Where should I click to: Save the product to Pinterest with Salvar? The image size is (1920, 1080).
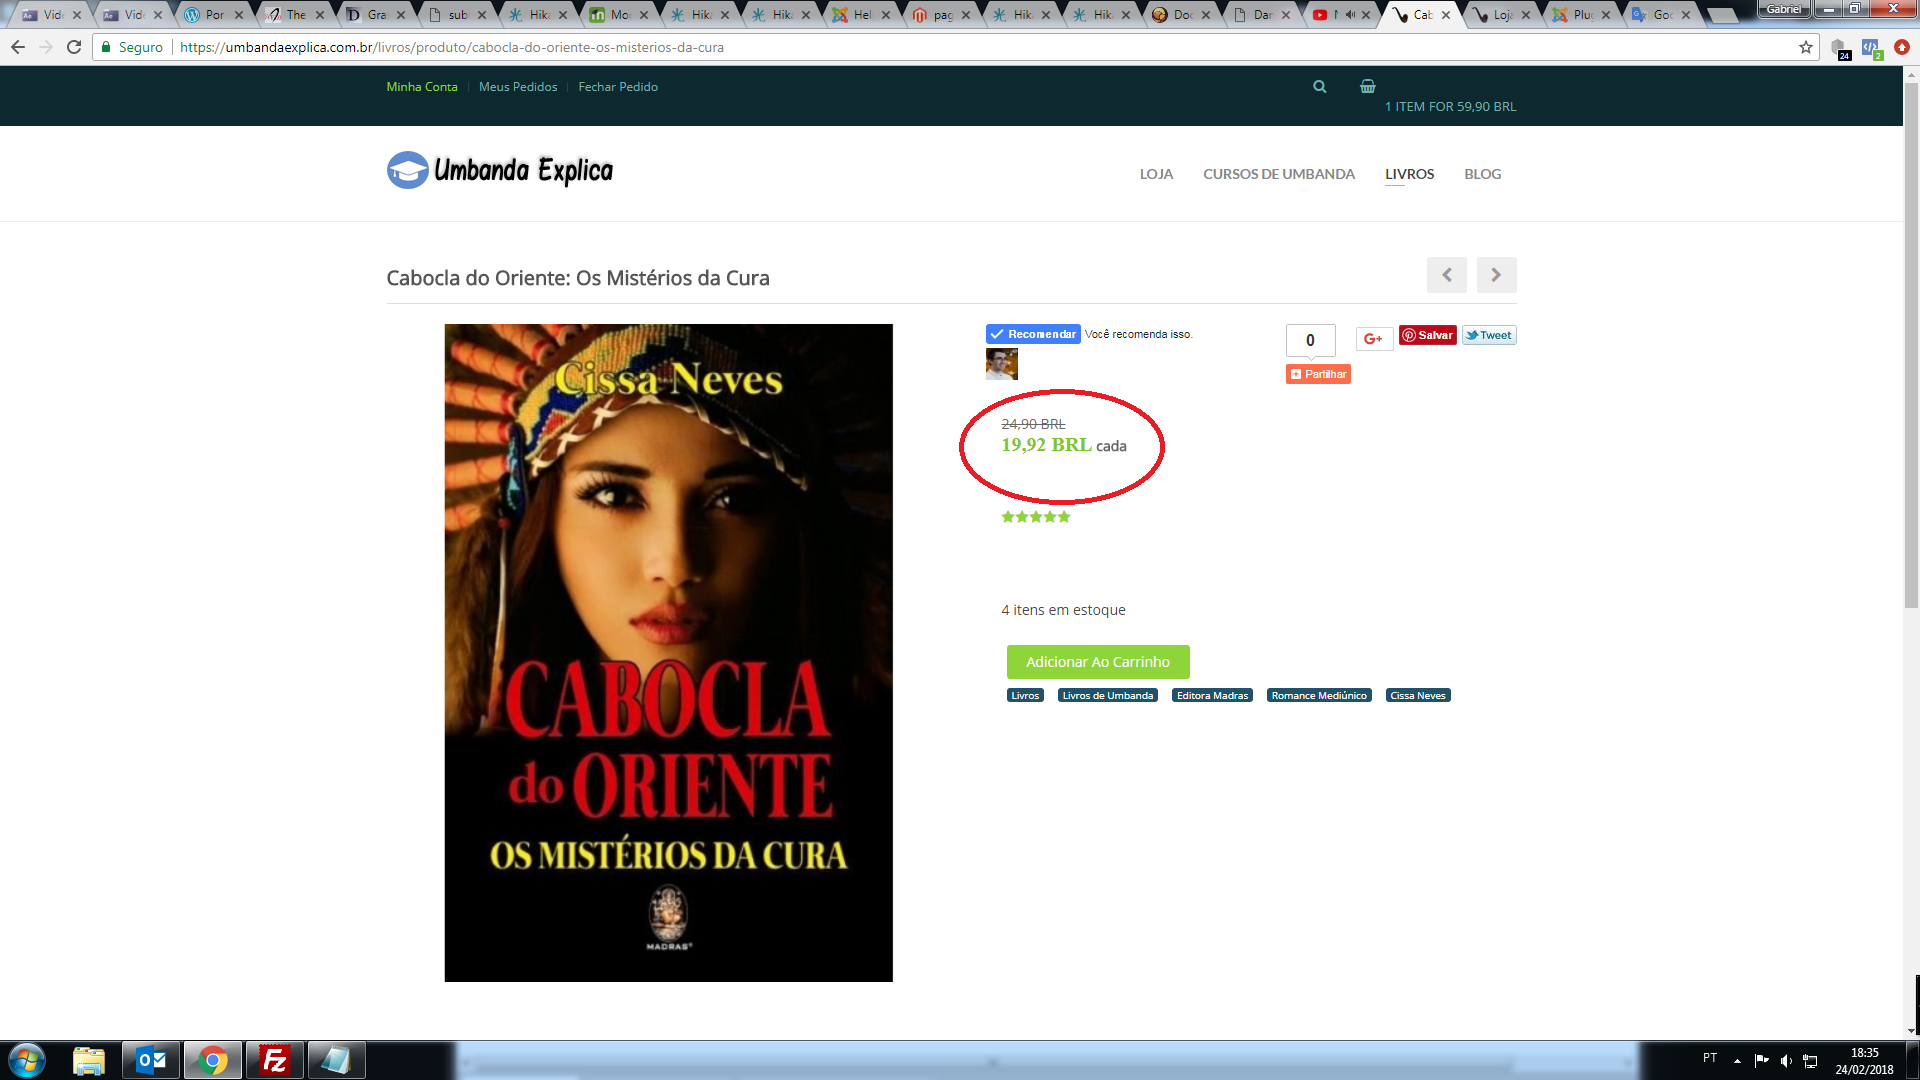pos(1427,335)
